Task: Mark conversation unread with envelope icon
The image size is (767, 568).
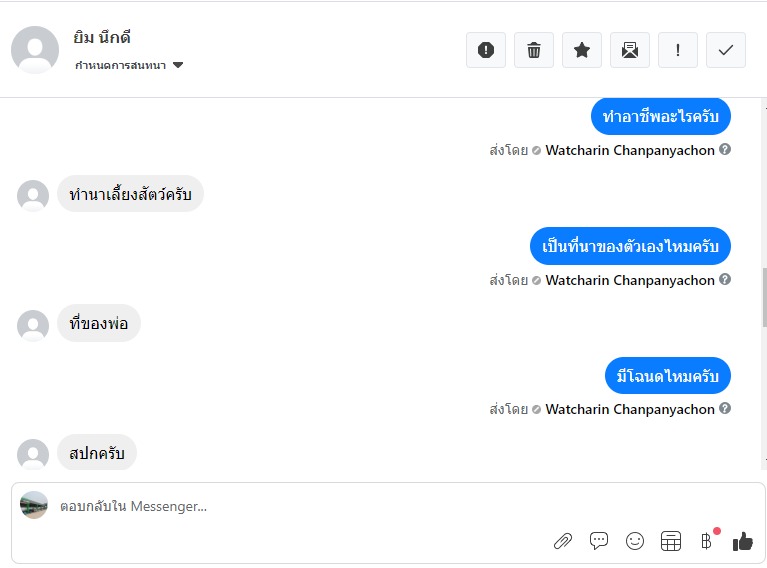Action: 630,50
